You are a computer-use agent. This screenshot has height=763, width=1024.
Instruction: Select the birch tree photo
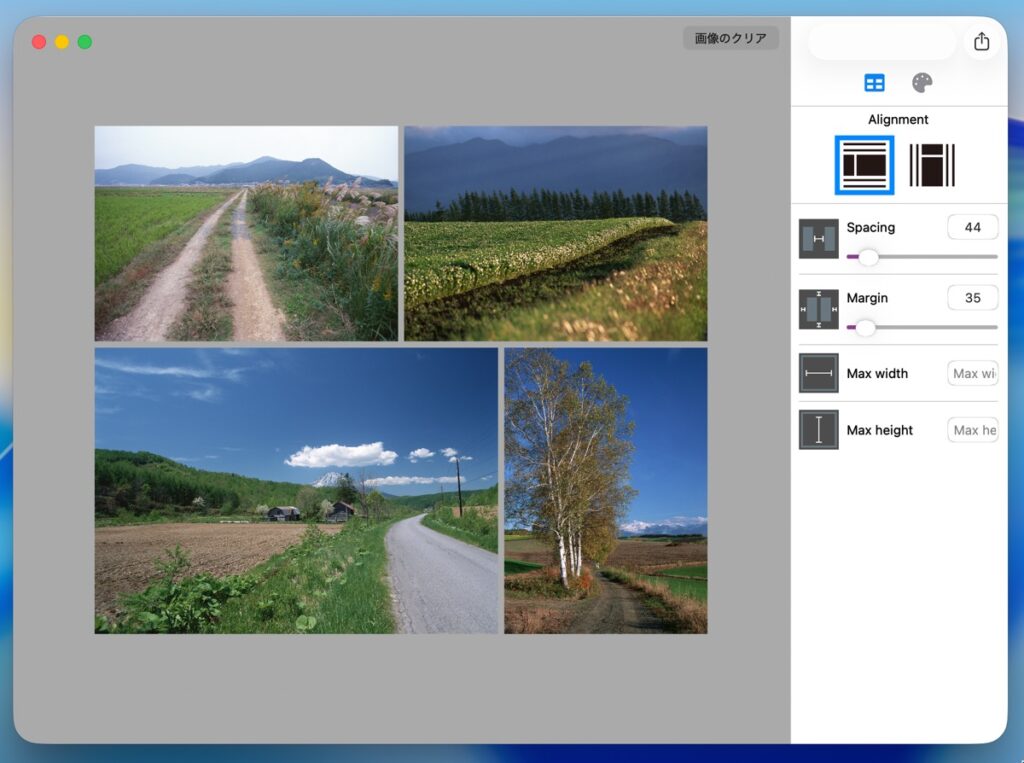click(605, 490)
